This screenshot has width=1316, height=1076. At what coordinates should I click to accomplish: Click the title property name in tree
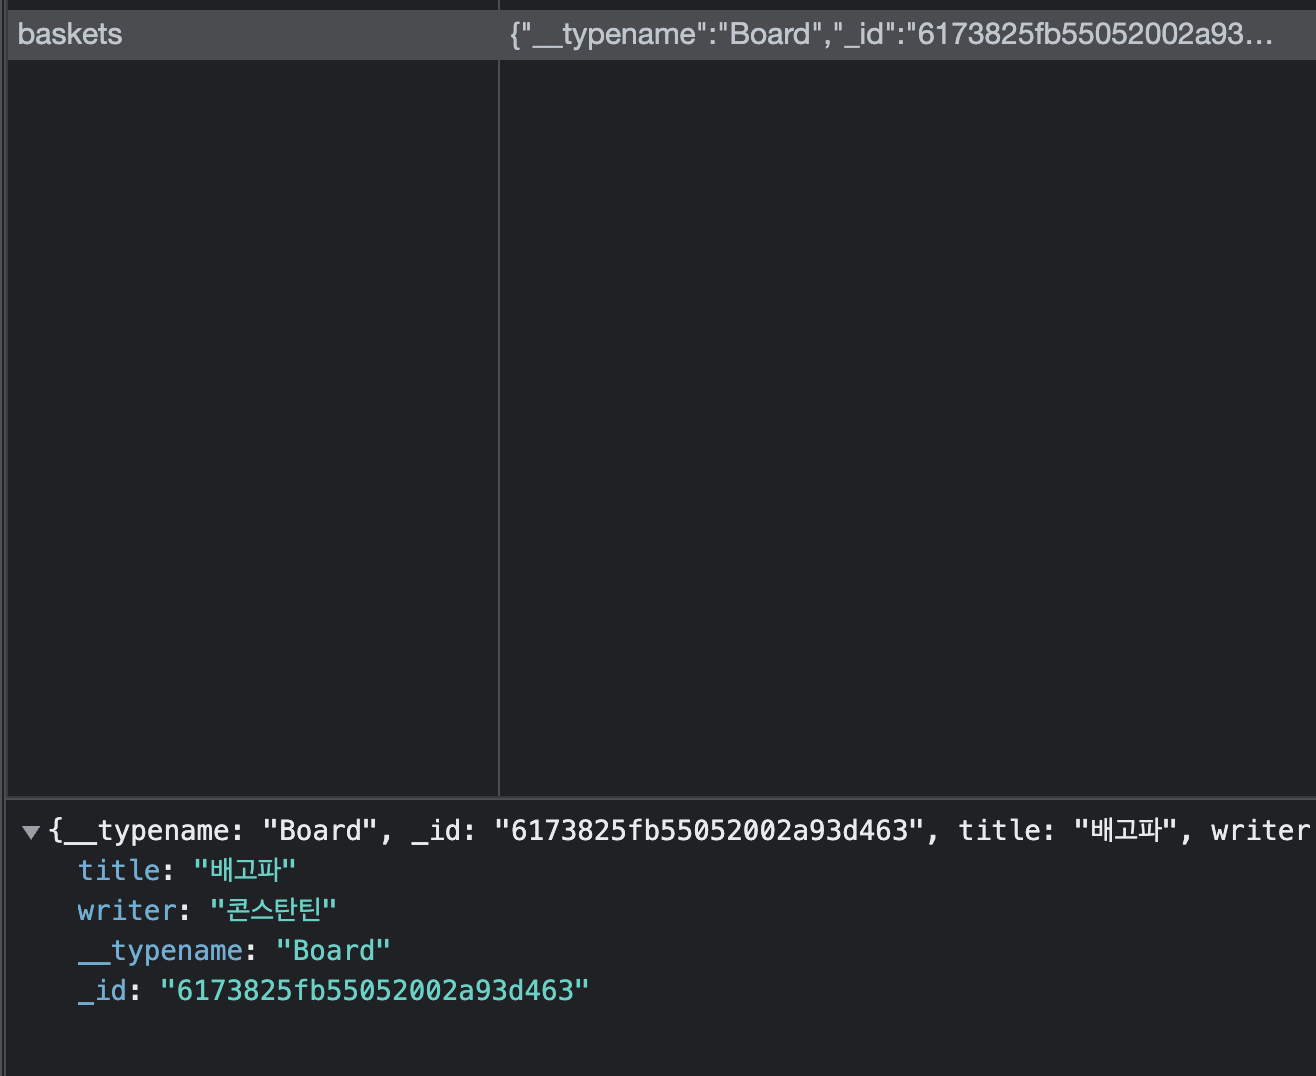pyautogui.click(x=118, y=870)
